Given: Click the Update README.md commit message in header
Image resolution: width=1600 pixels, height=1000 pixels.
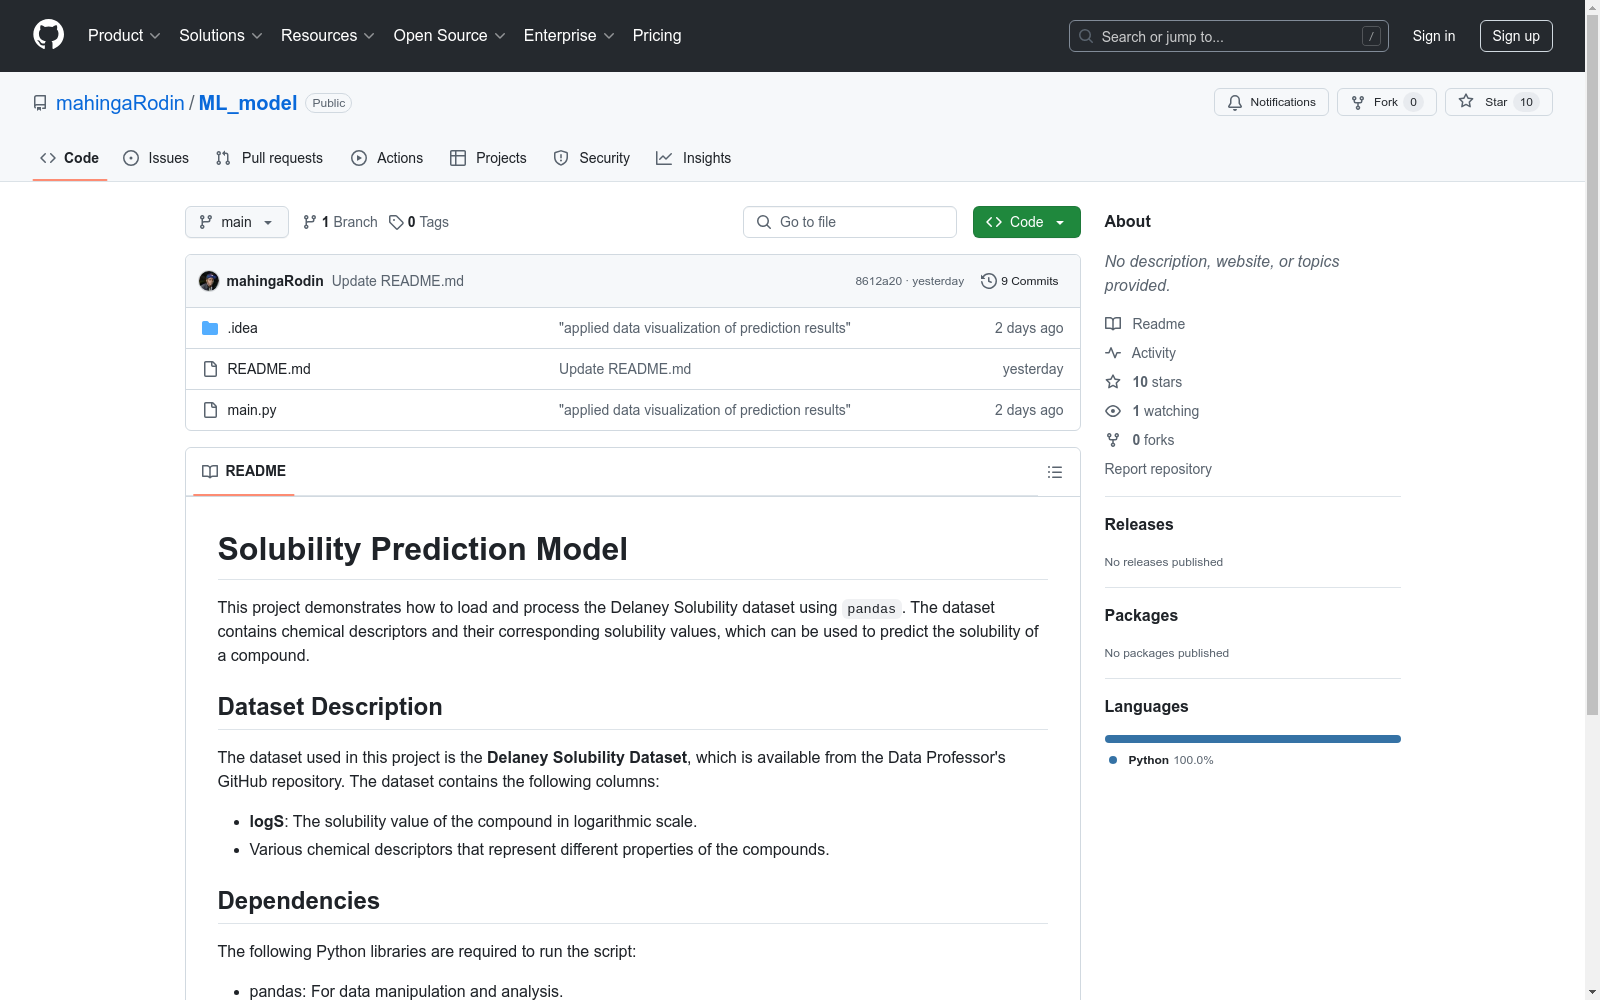Looking at the screenshot, I should click(x=398, y=281).
